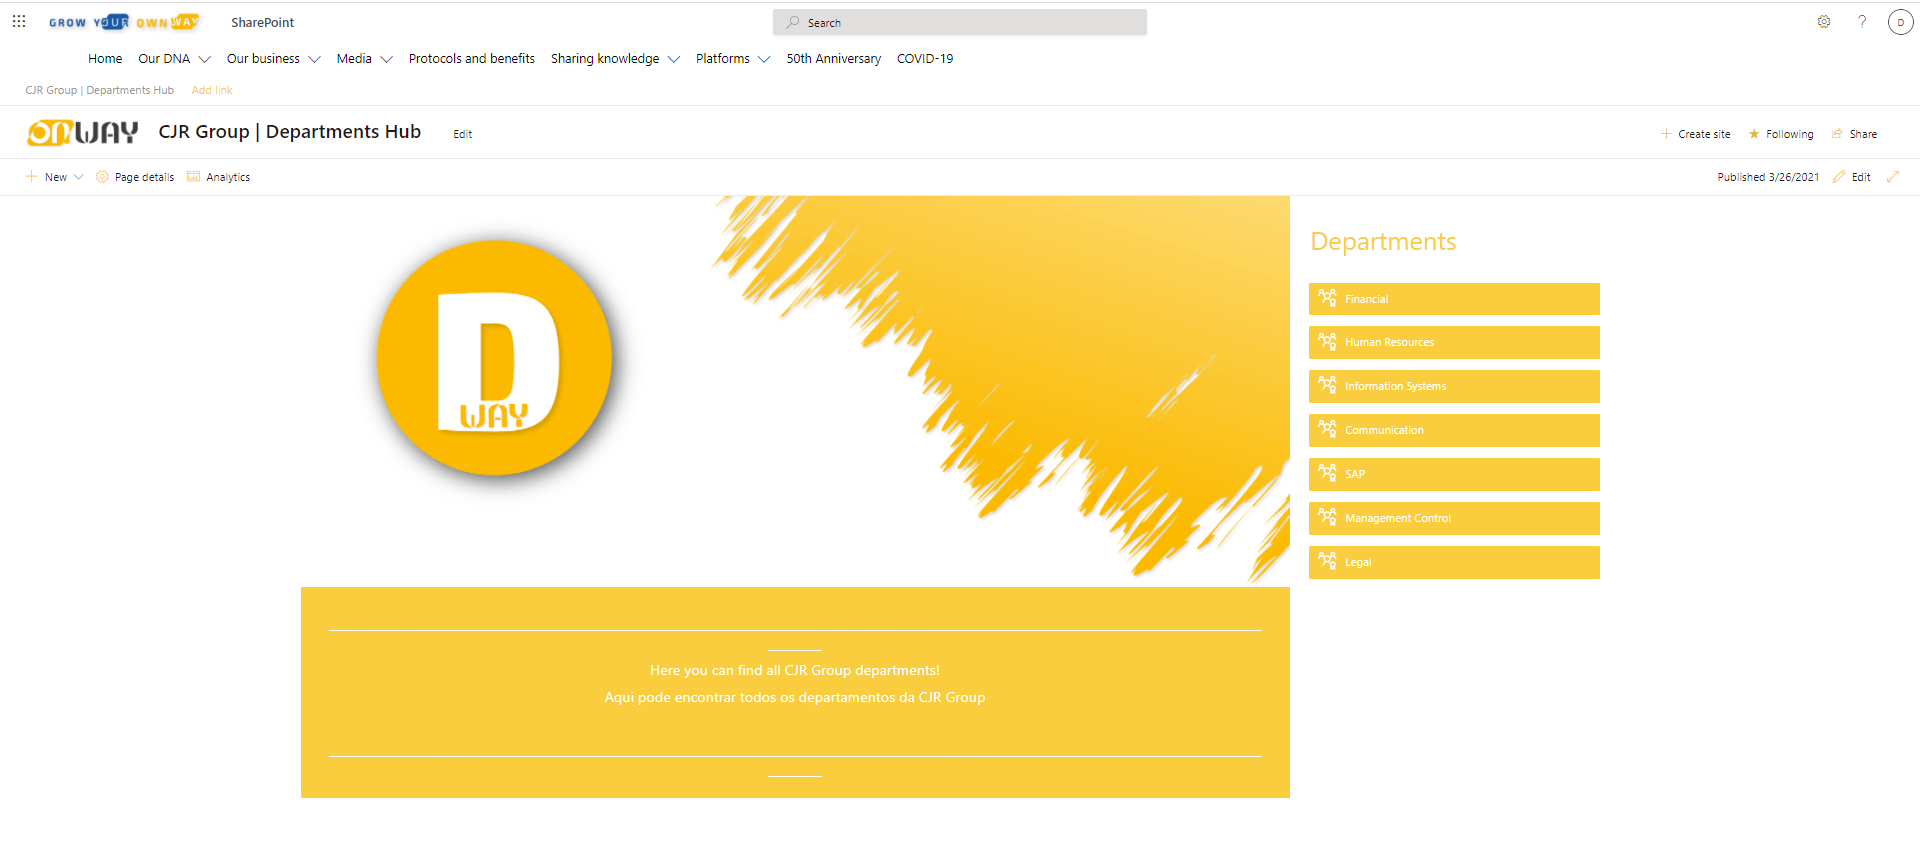The height and width of the screenshot is (845, 1920).
Task: Open the Management Control department link
Action: (1454, 518)
